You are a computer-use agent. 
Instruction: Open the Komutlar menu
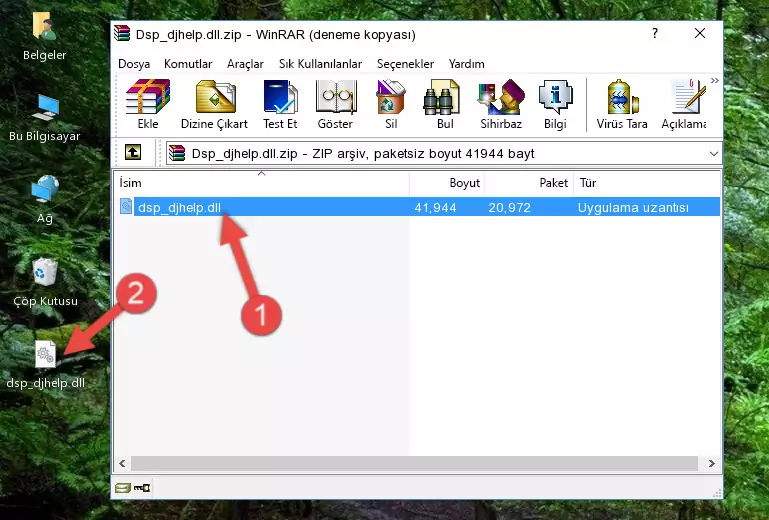[188, 64]
